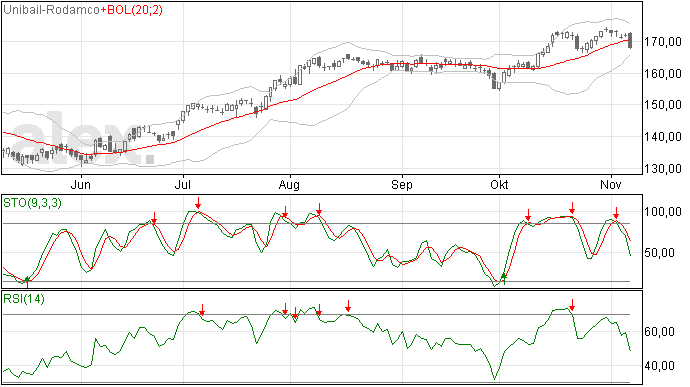Screen dimensions: 690x387
Task: Click the October red sell arrow in RSI
Action: [x=572, y=305]
